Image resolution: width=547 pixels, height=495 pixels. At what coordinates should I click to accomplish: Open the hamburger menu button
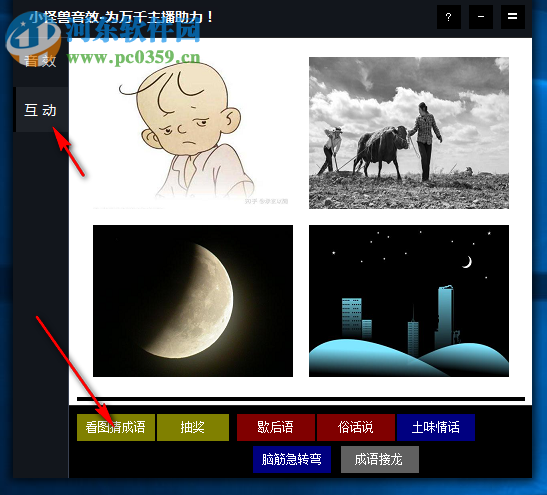click(512, 17)
